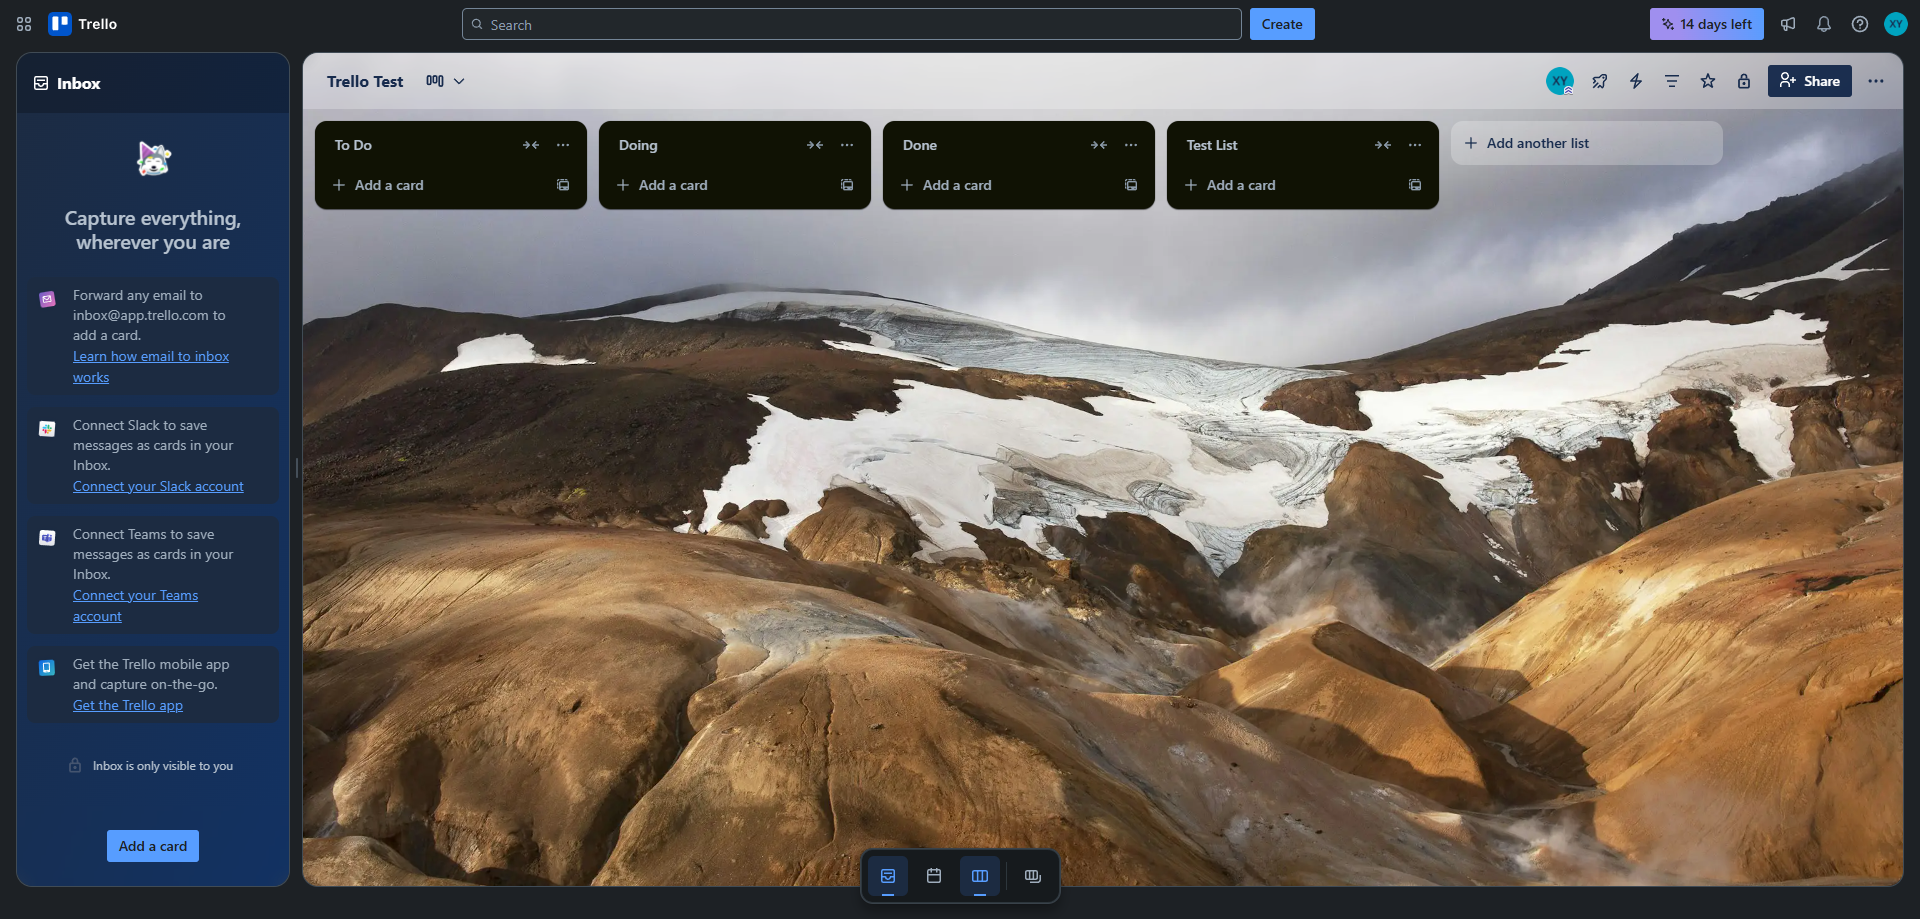Click the Trello Test board title
The height and width of the screenshot is (919, 1920).
(365, 81)
